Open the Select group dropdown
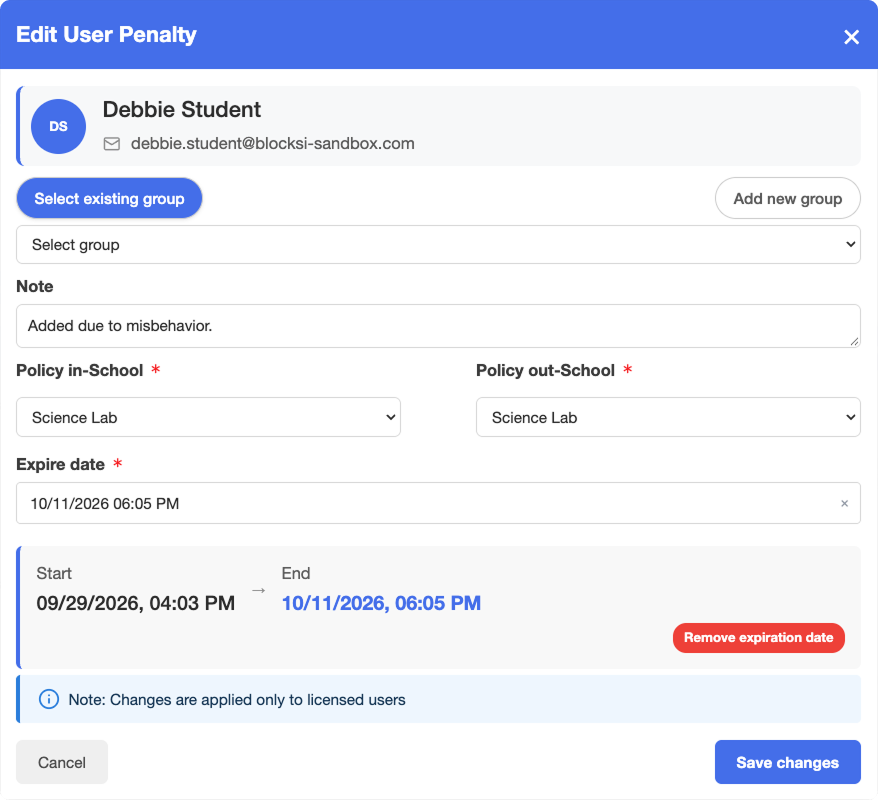Viewport: 878px width, 800px height. coord(438,245)
